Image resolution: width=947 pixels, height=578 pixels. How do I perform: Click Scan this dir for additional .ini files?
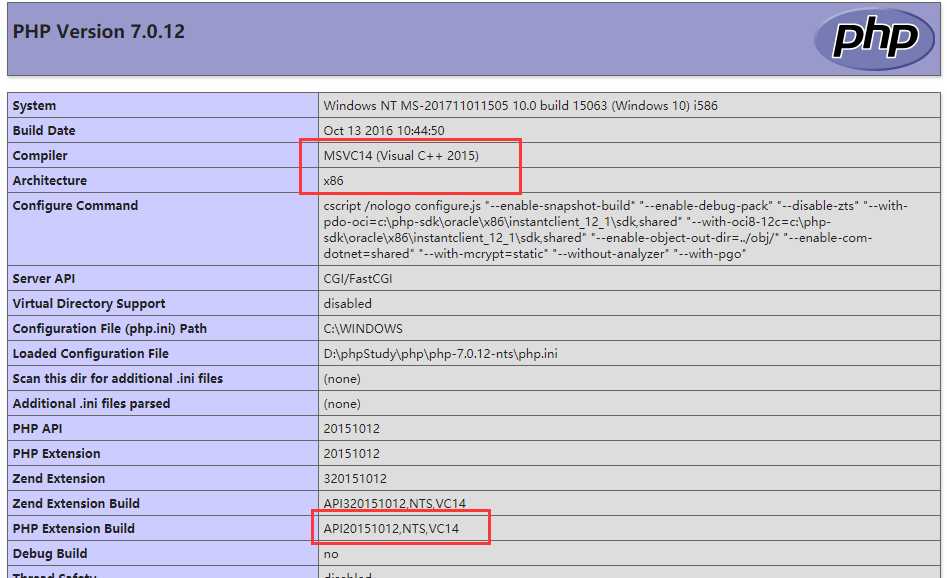[x=118, y=379]
